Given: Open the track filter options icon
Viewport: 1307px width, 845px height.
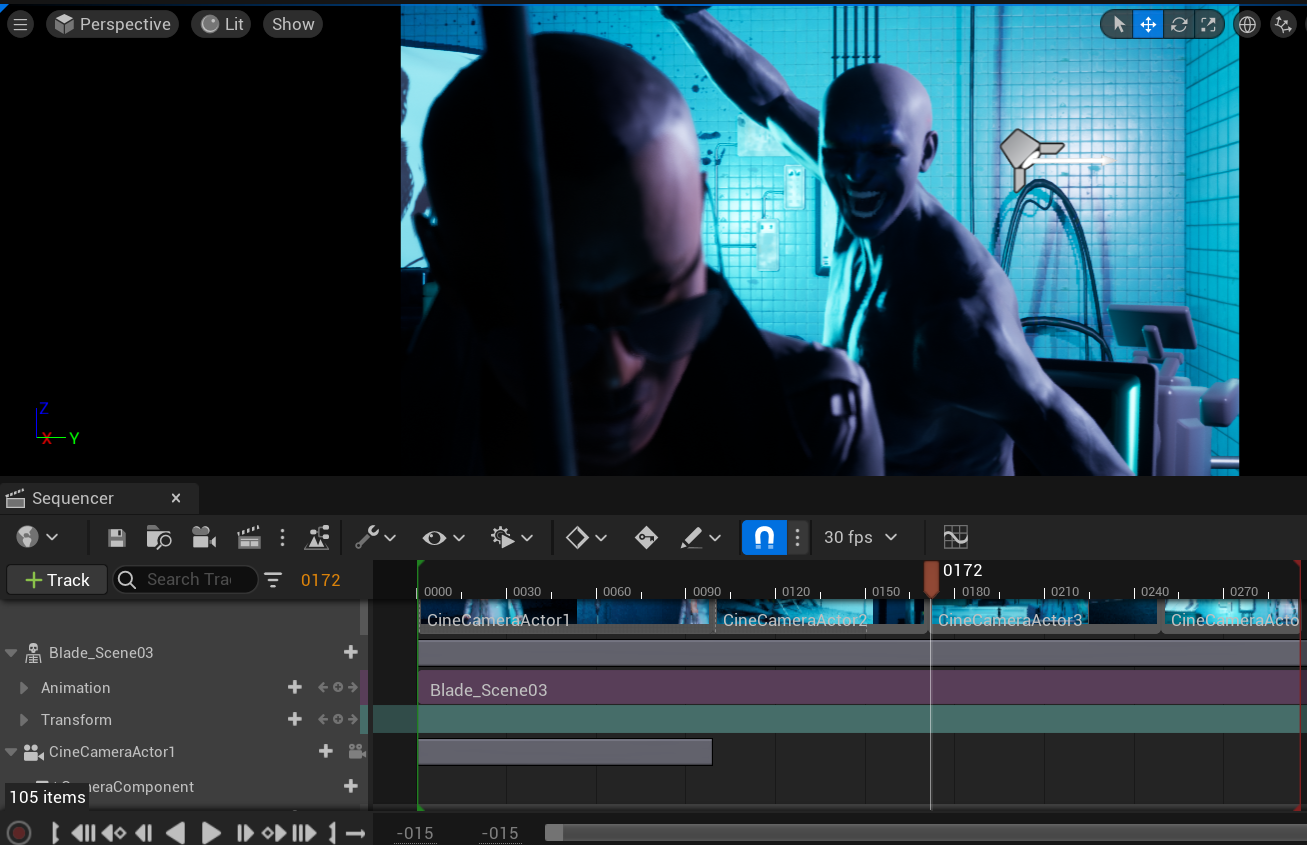Looking at the screenshot, I should (x=273, y=580).
